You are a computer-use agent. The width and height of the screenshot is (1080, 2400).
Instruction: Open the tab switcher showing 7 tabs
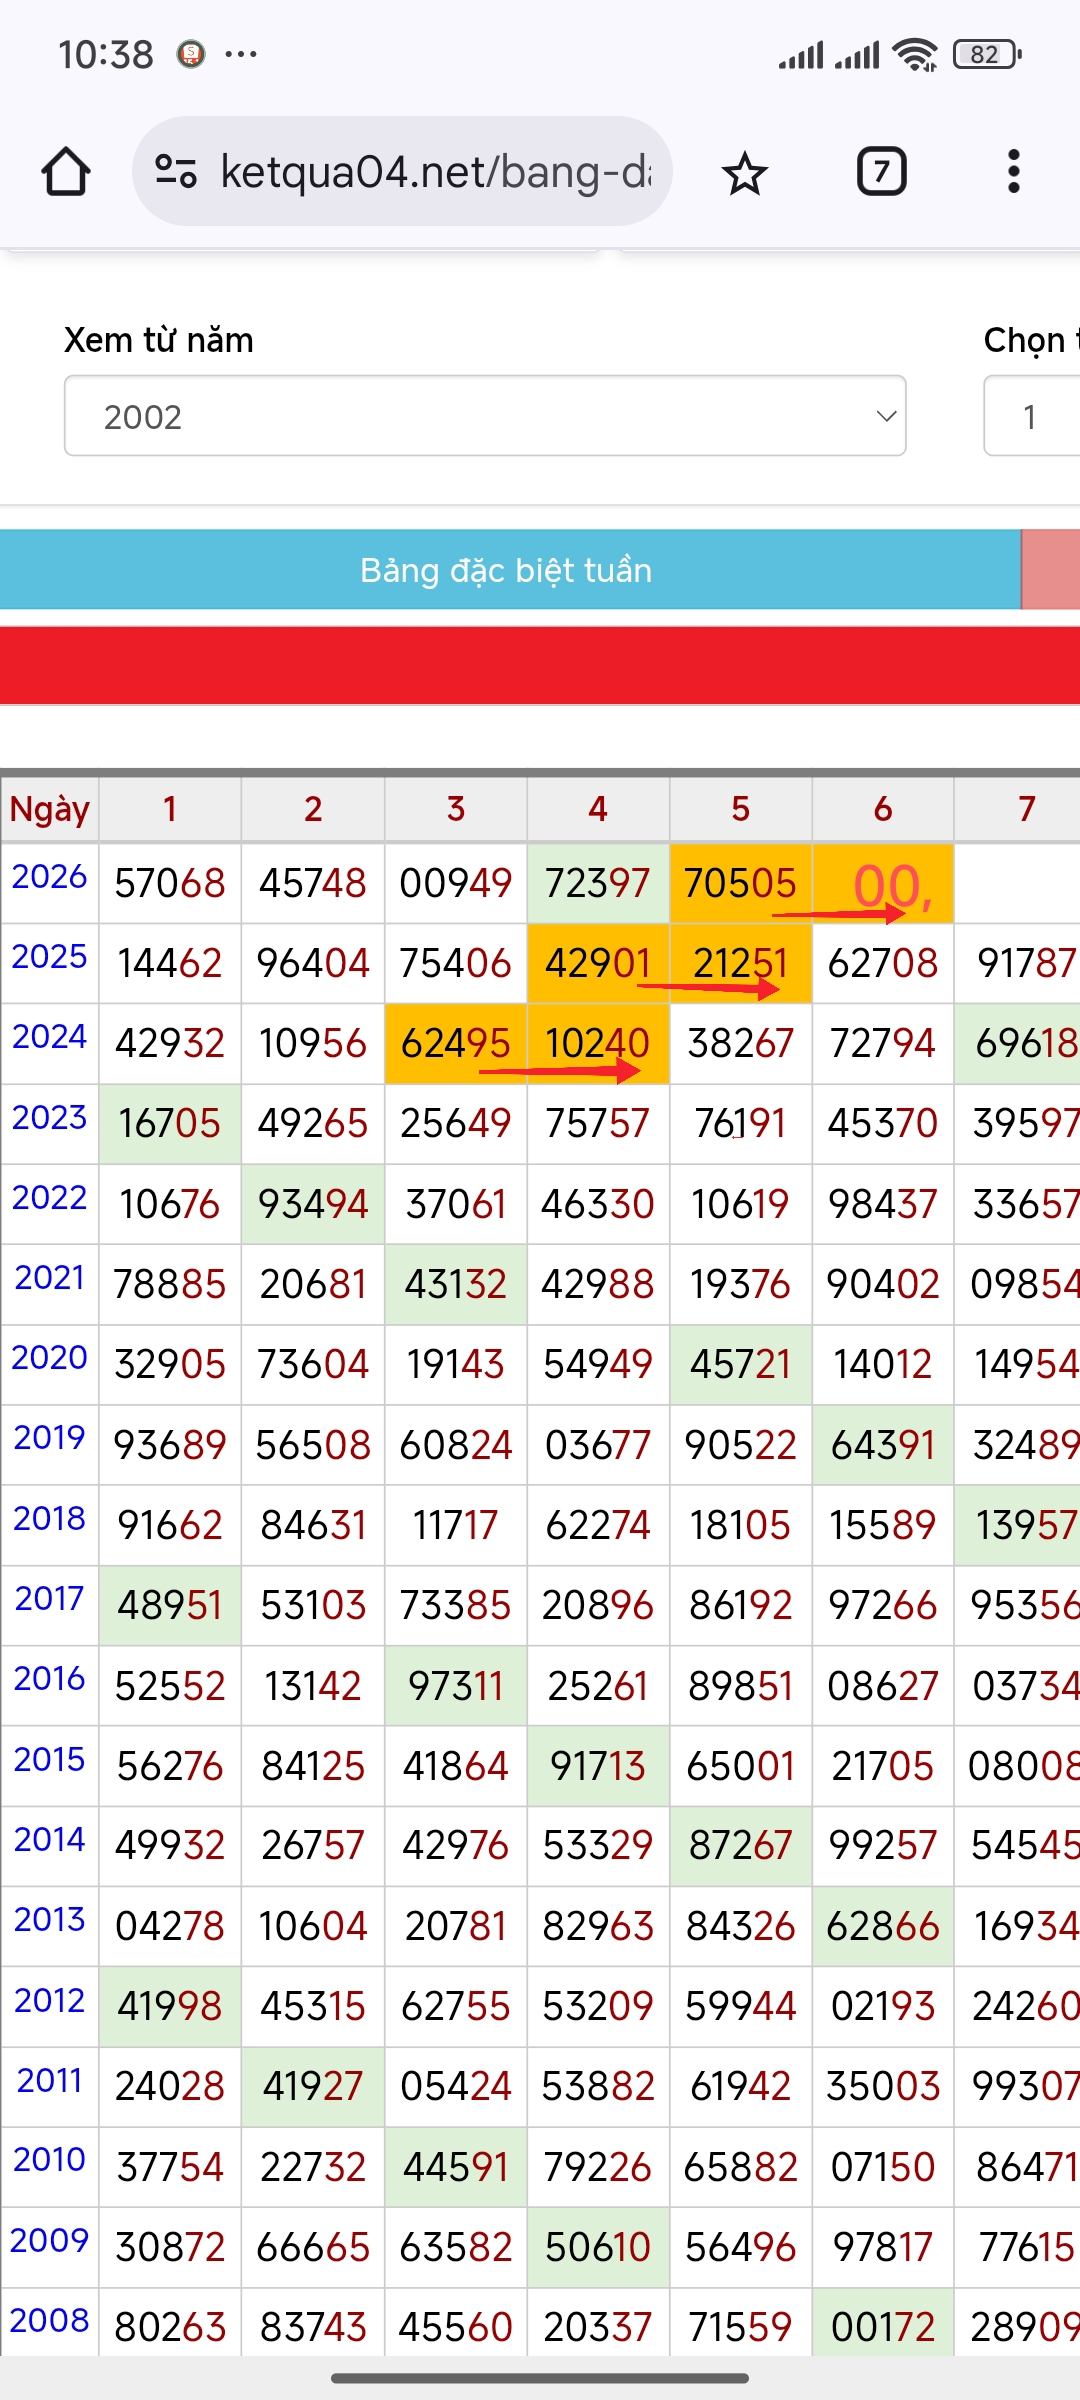point(881,172)
